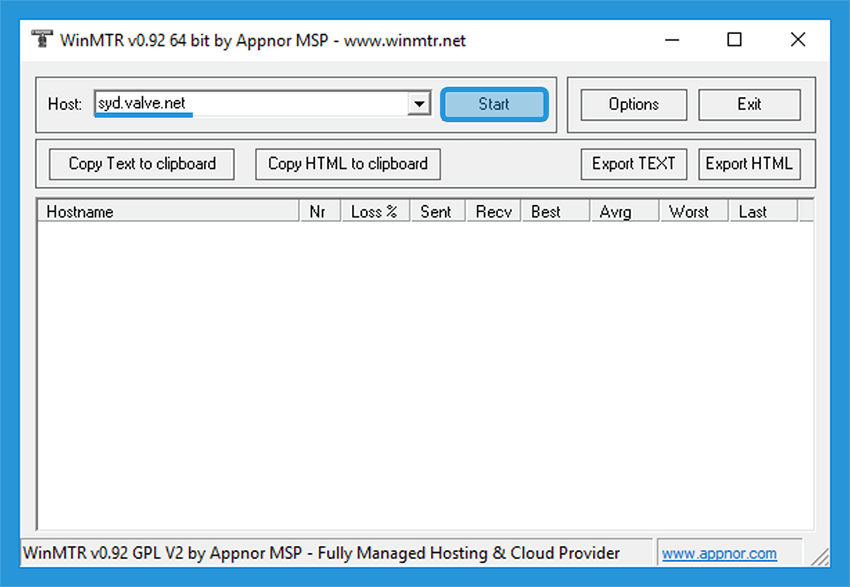The width and height of the screenshot is (850, 587).
Task: Expand the Host dropdown arrow
Action: click(419, 104)
